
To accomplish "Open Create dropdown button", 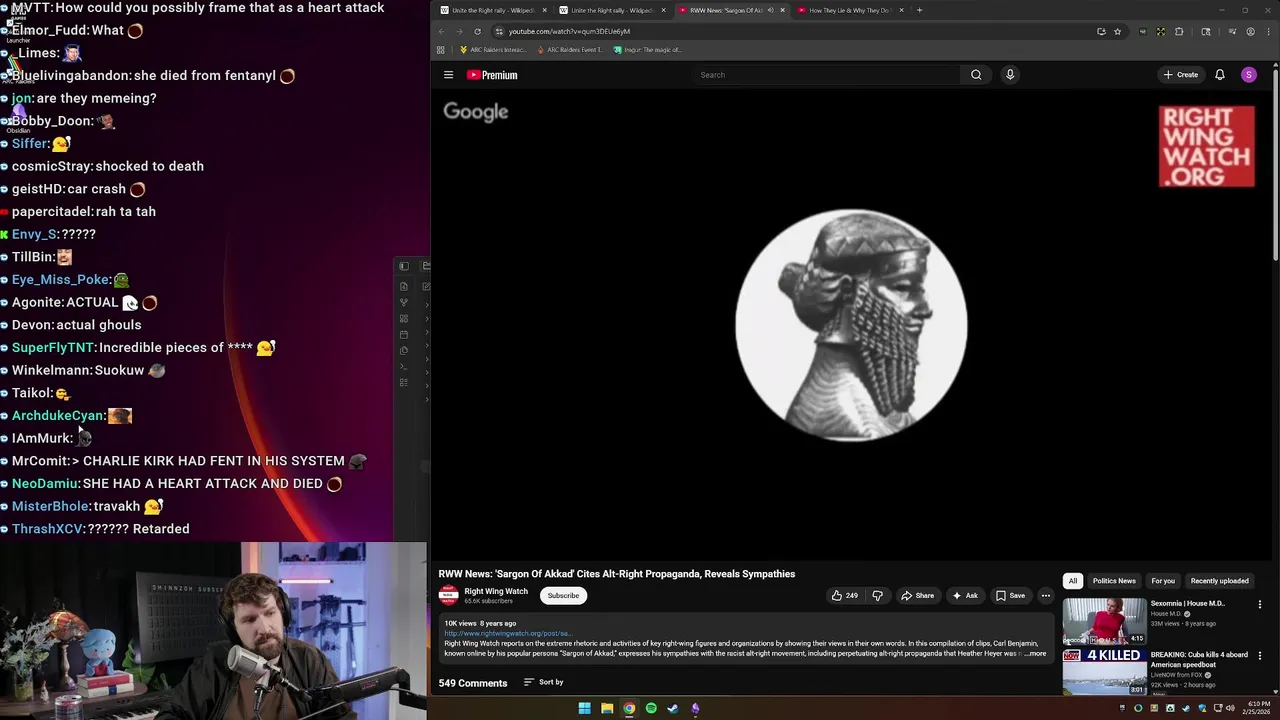I will 1181,75.
